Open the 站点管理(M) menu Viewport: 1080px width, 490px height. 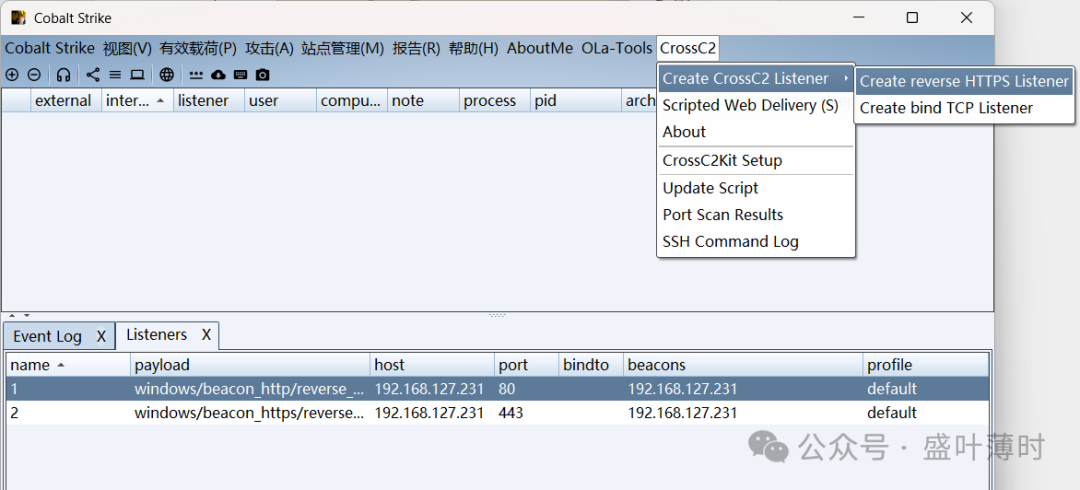click(x=343, y=48)
